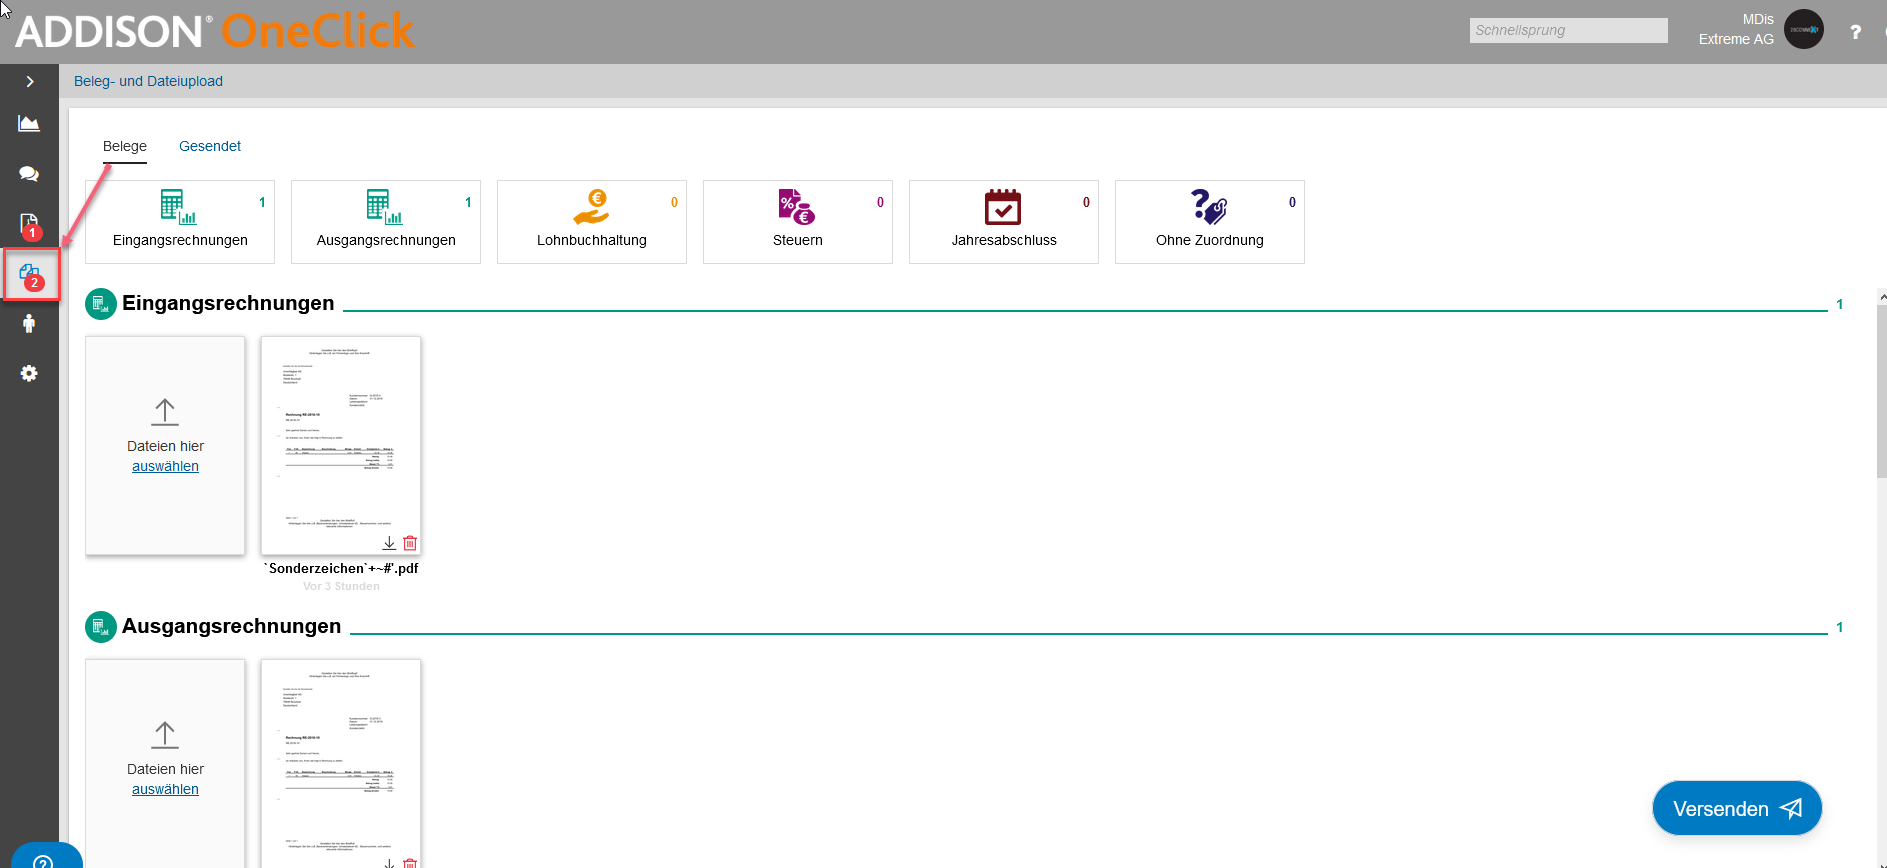The height and width of the screenshot is (868, 1887).
Task: Open the person icon in sidebar
Action: coord(29,323)
